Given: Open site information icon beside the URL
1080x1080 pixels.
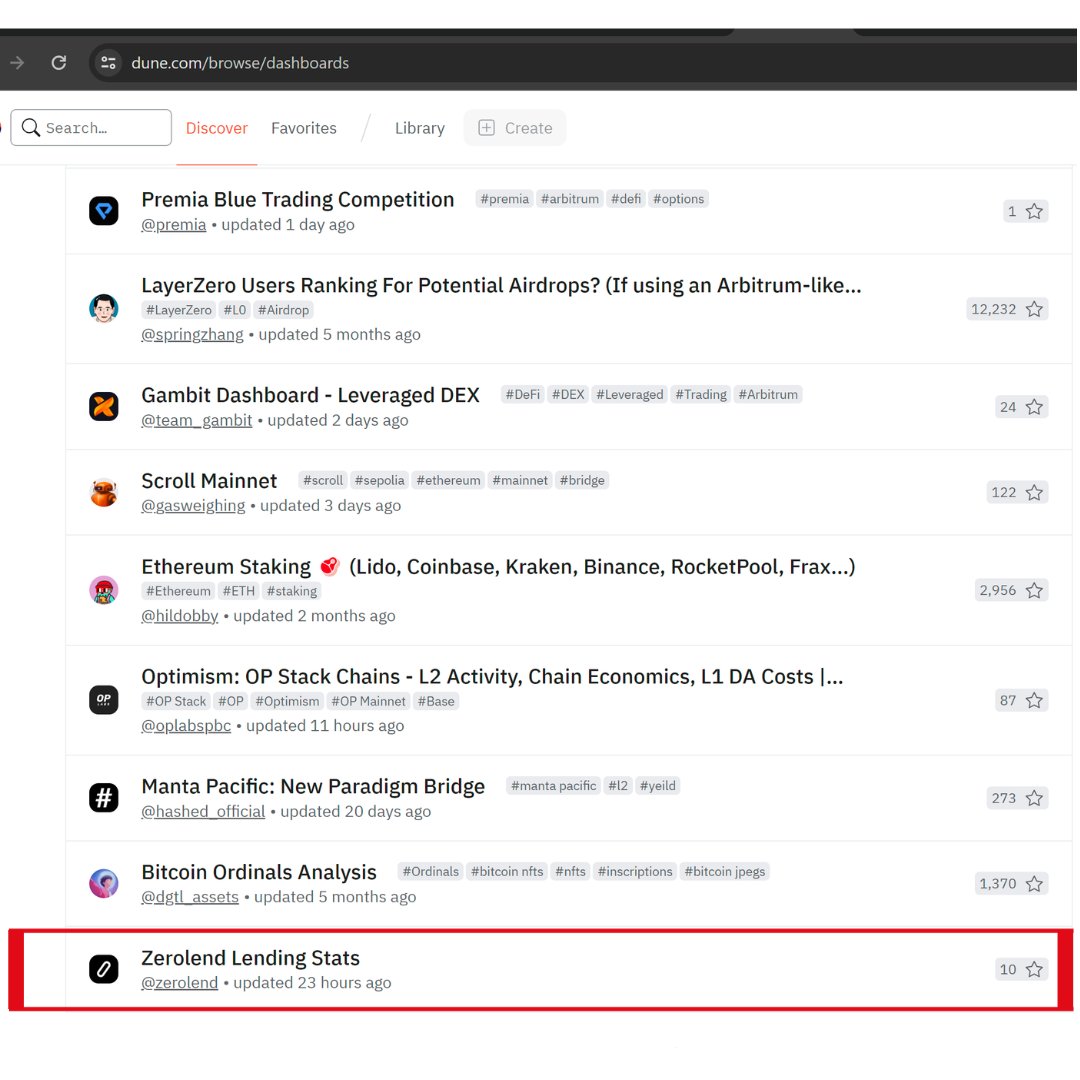Looking at the screenshot, I should point(108,63).
